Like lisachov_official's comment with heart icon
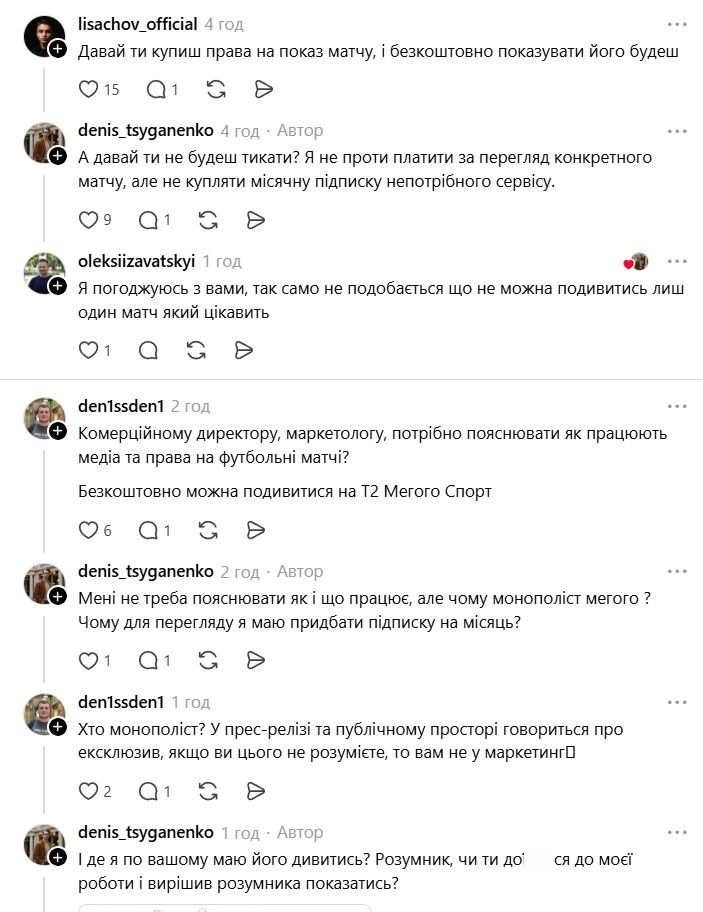This screenshot has width=703, height=912. pos(89,89)
